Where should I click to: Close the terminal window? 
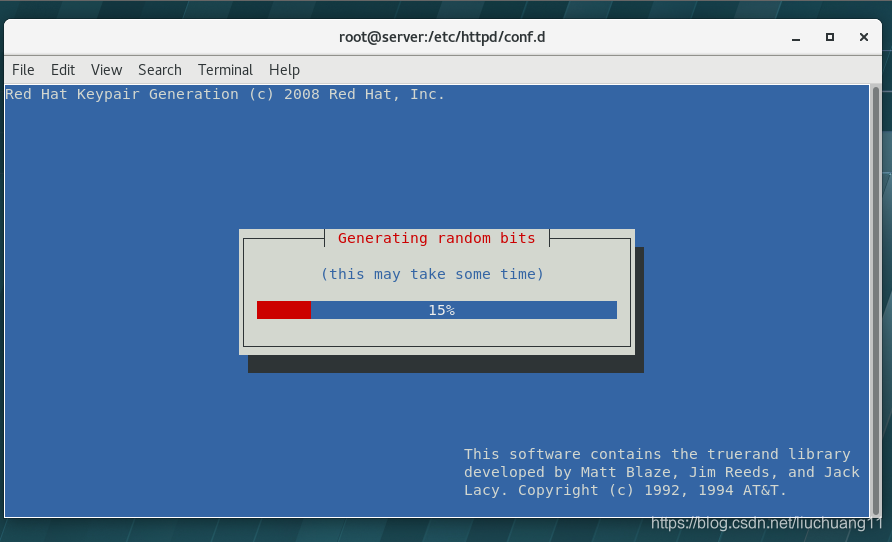point(864,37)
